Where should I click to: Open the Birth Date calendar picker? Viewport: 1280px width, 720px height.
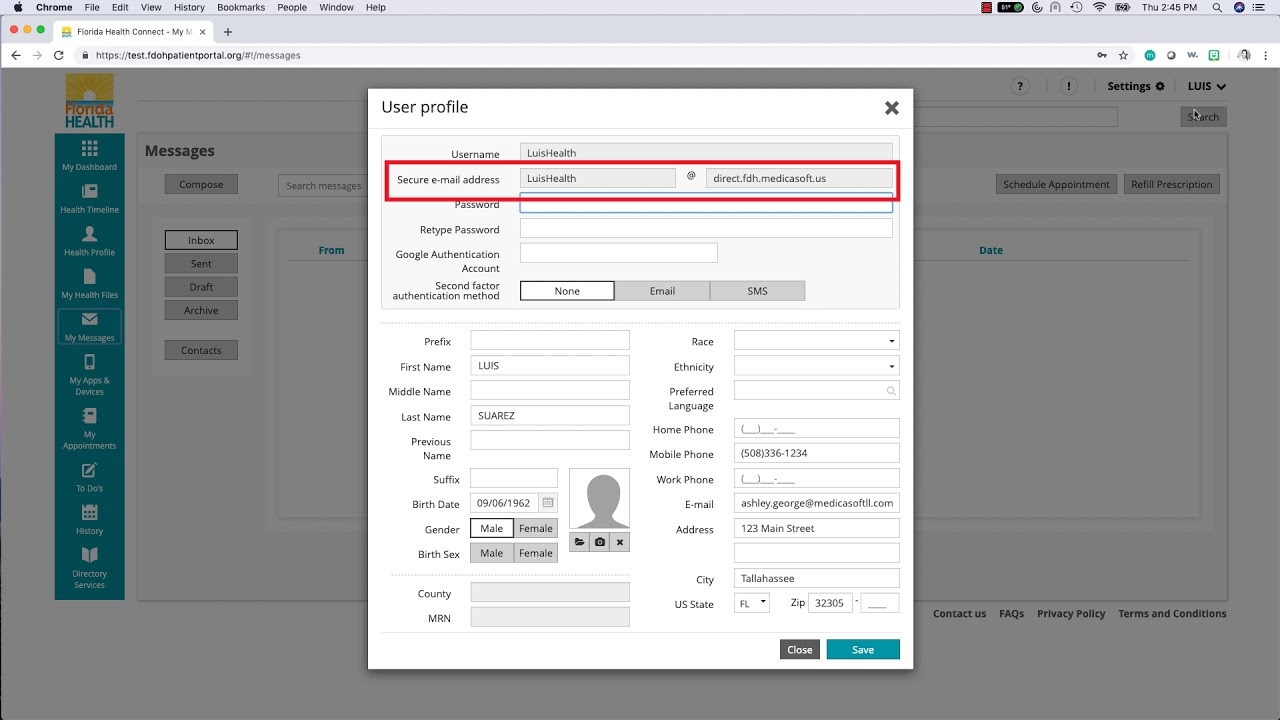pos(548,503)
